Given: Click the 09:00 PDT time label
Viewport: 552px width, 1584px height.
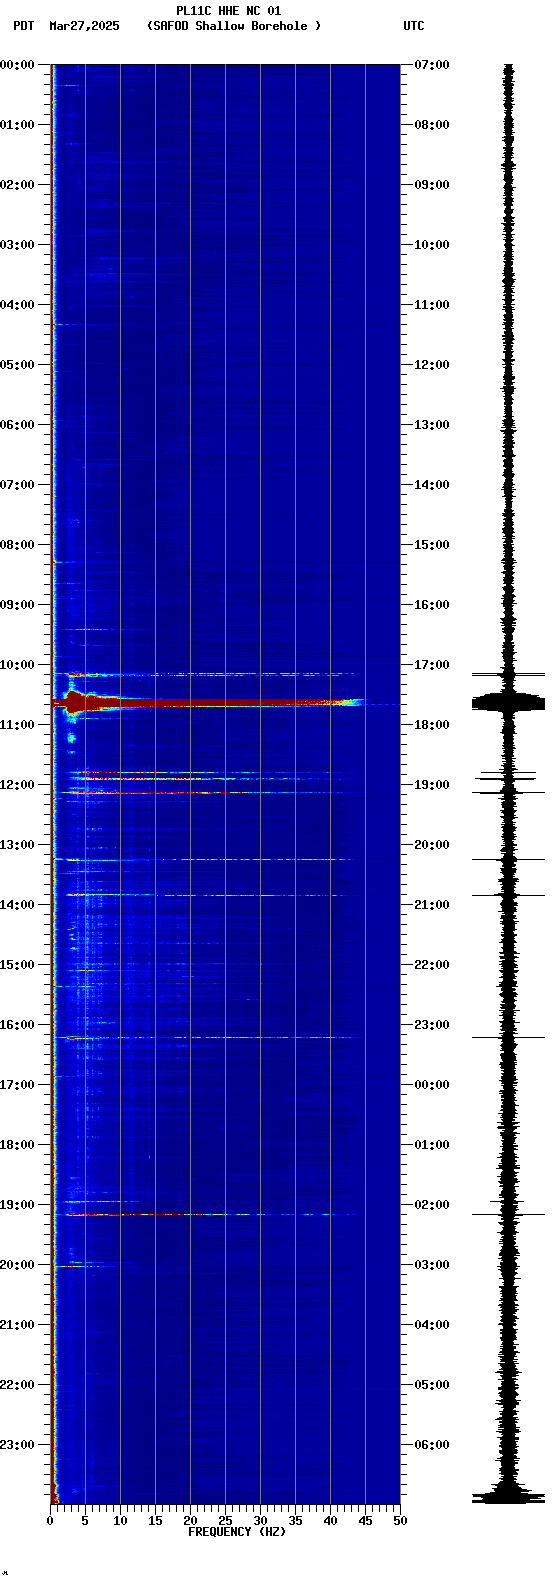Looking at the screenshot, I should coord(17,605).
